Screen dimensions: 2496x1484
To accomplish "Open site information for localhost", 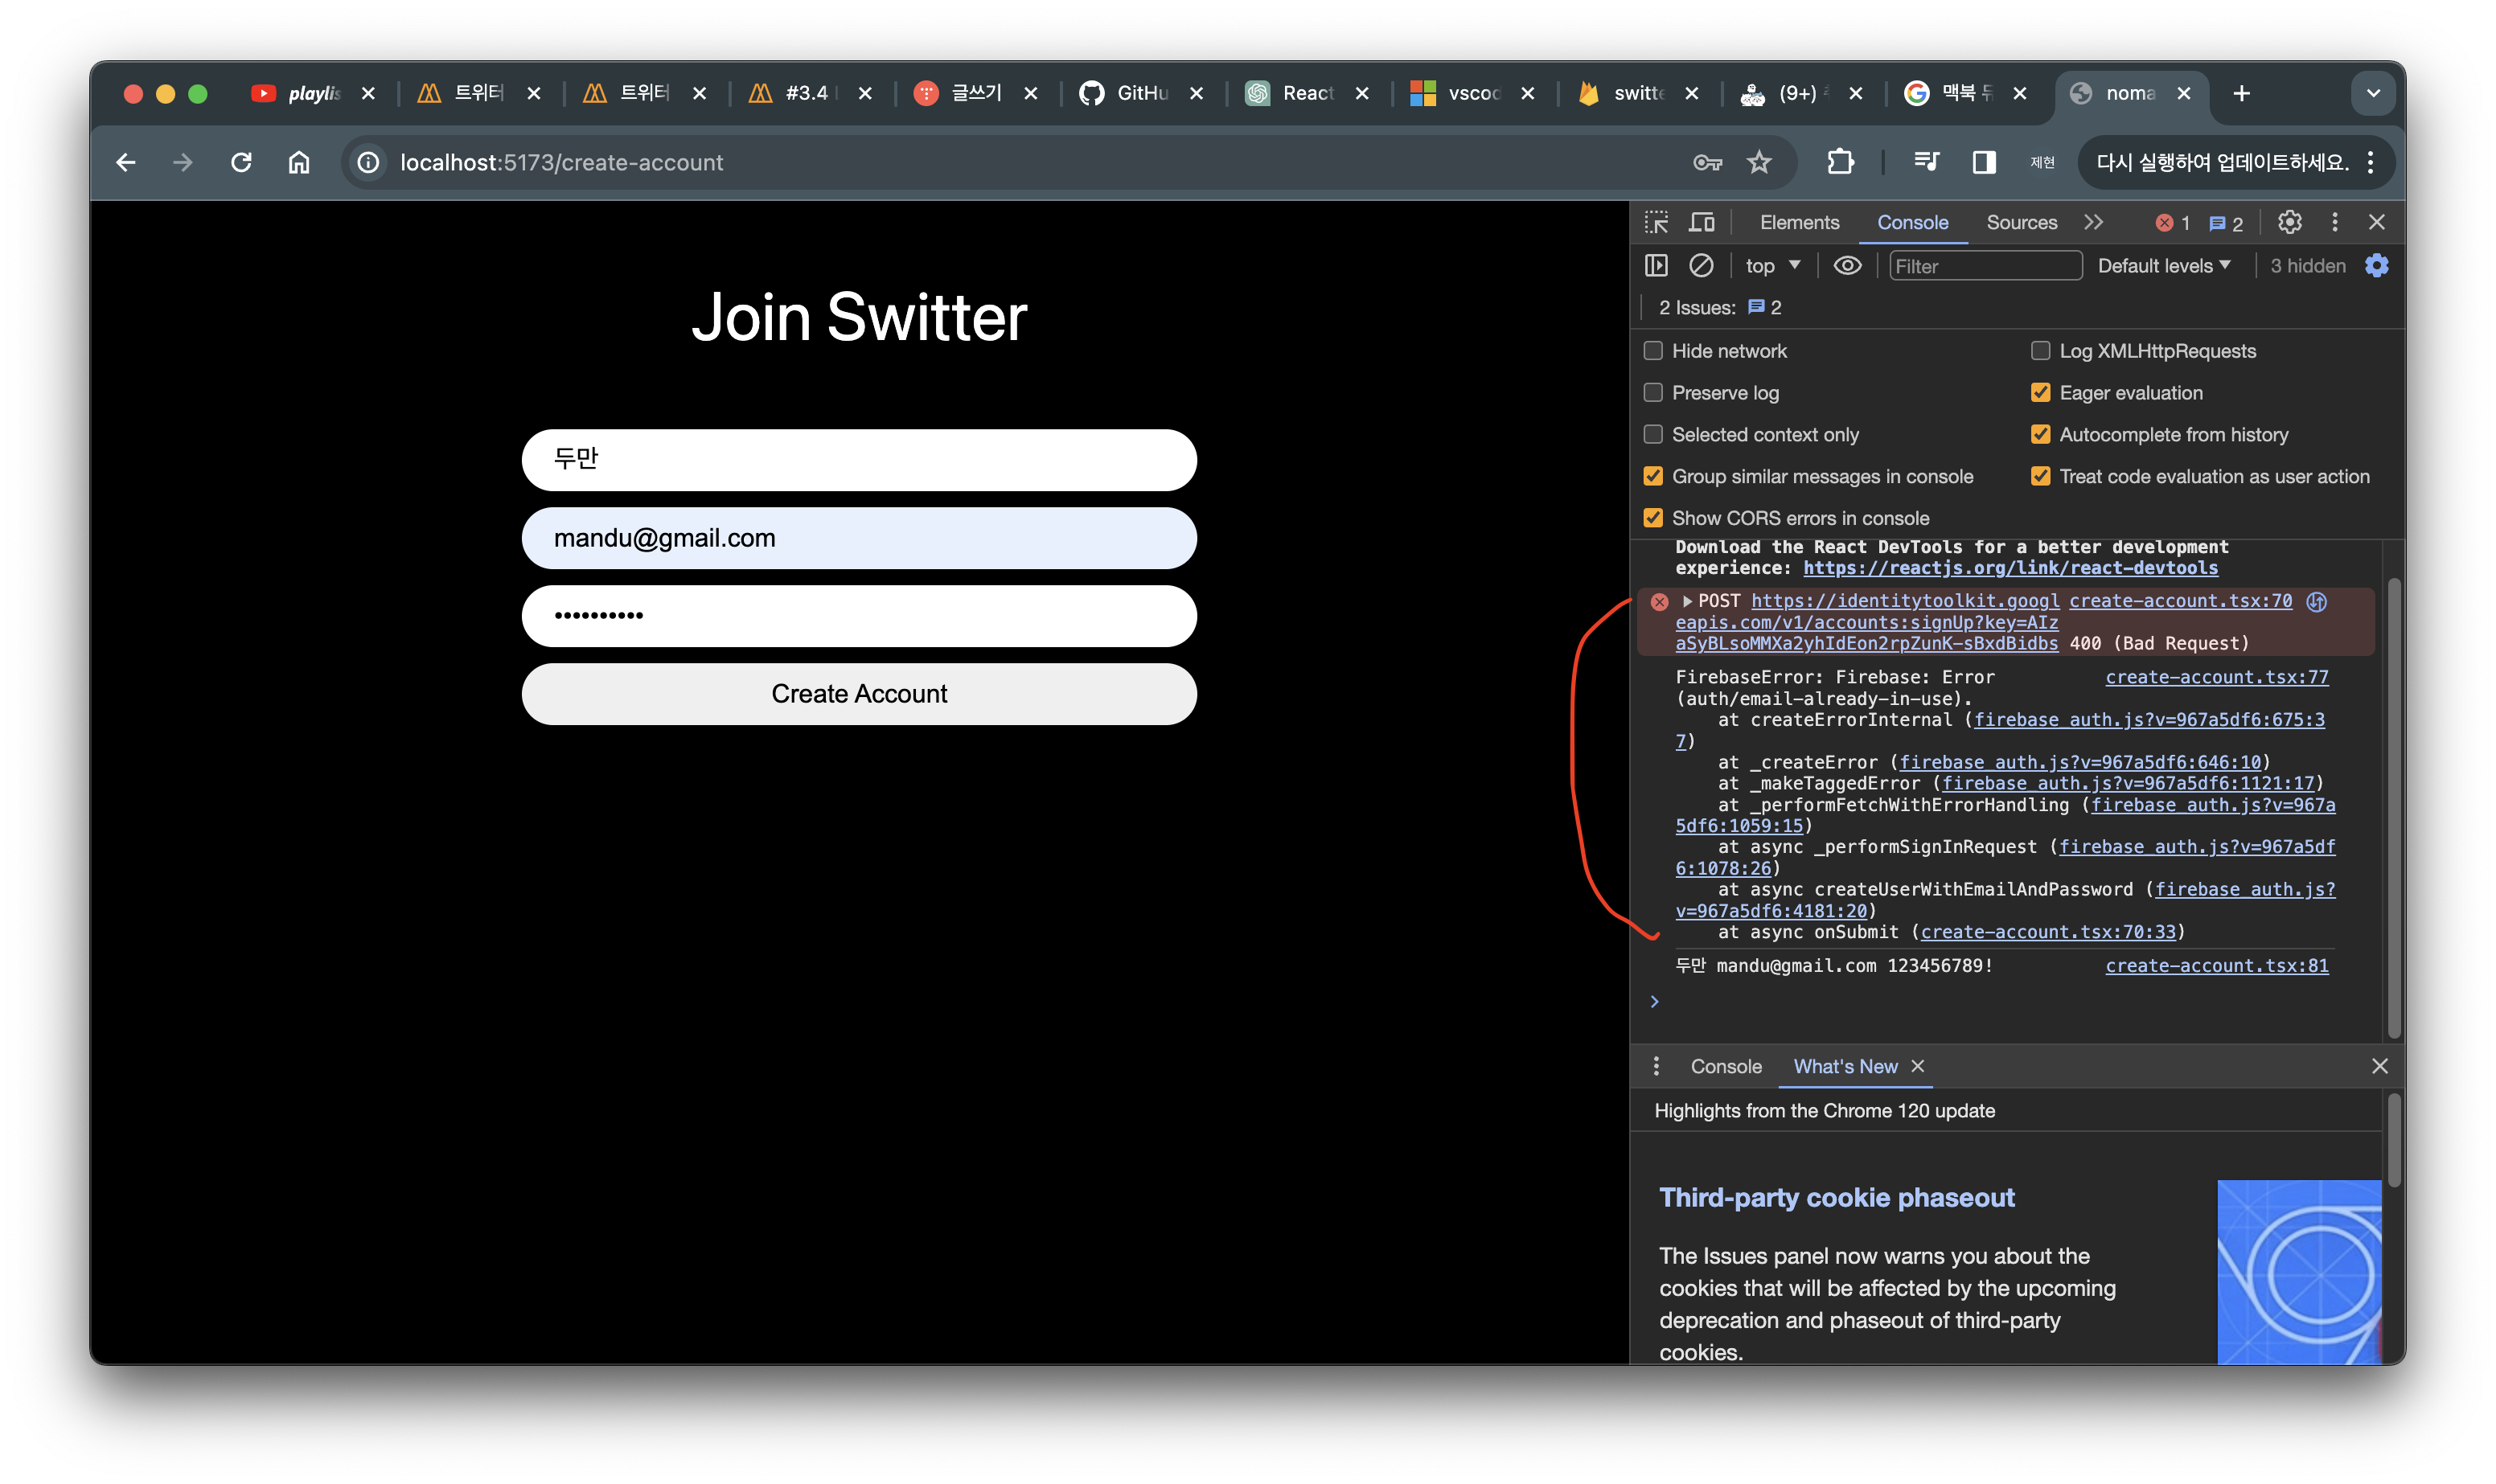I will click(x=368, y=162).
